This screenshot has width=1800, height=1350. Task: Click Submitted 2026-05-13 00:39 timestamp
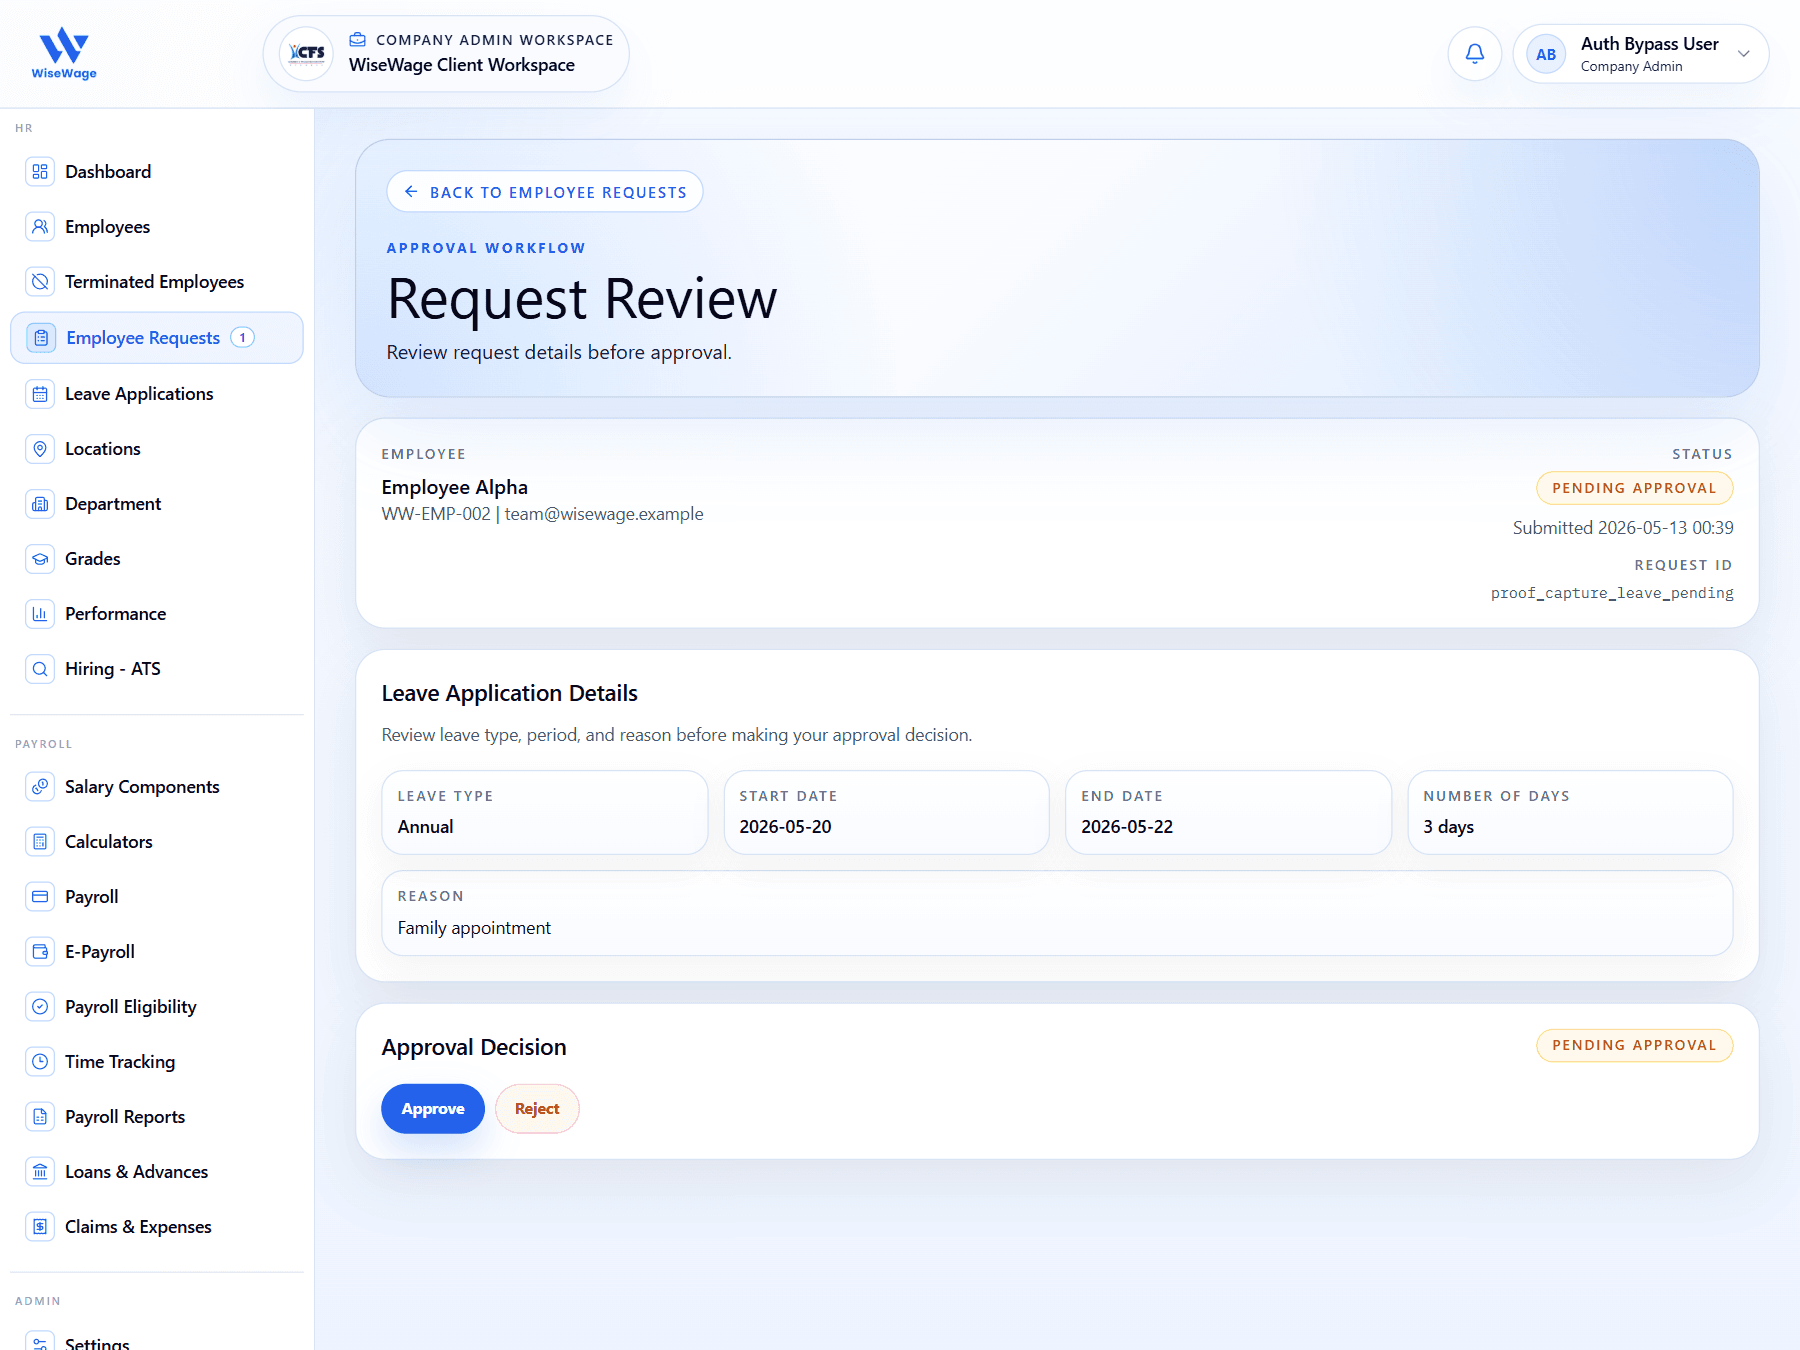(1623, 528)
